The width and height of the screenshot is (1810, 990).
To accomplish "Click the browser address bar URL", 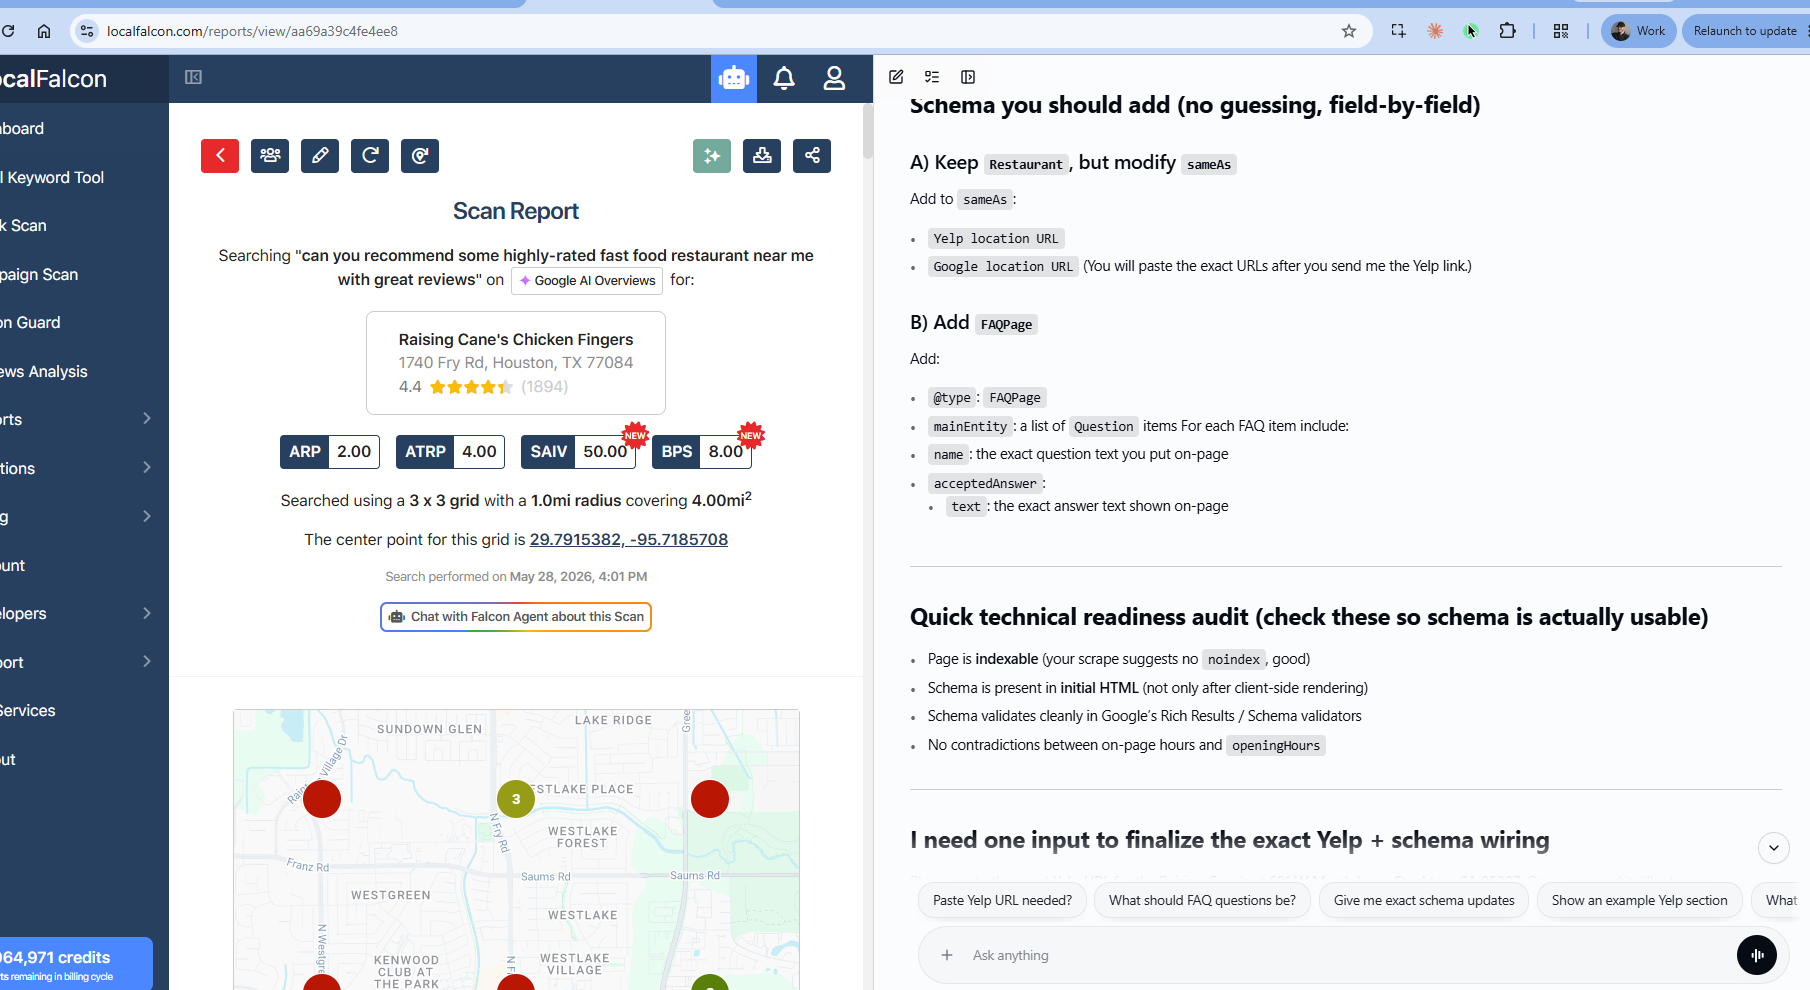I will pos(252,31).
